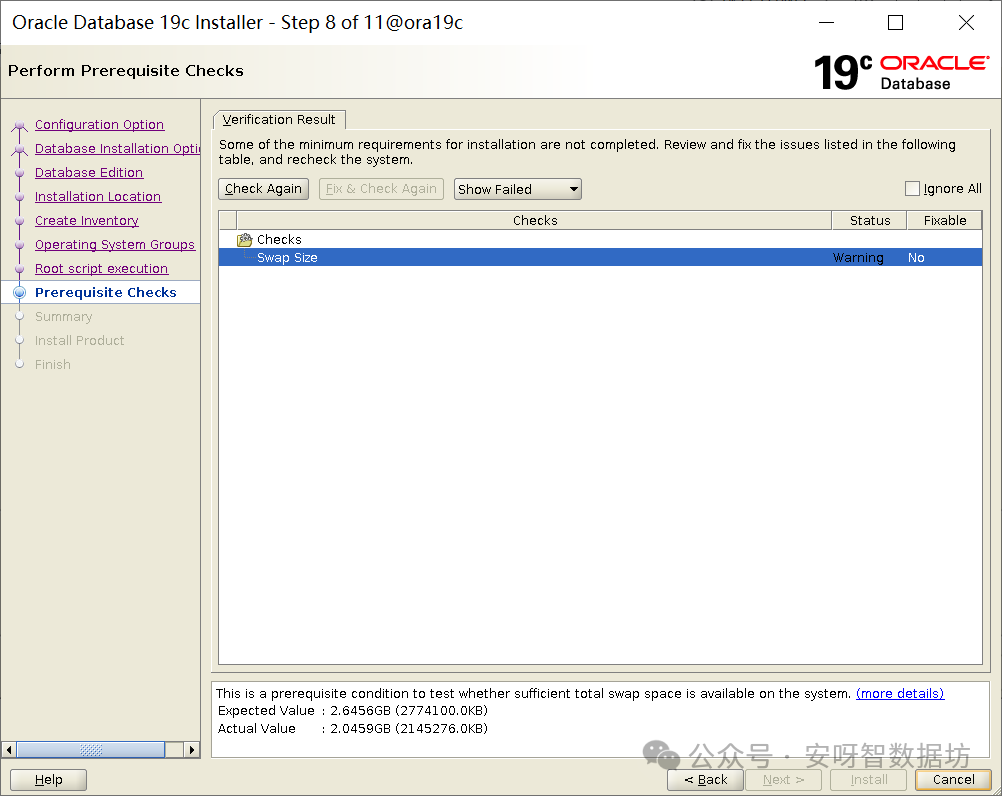Open Operating System Groups step
Screen dimensions: 1002x796
[x=115, y=245]
